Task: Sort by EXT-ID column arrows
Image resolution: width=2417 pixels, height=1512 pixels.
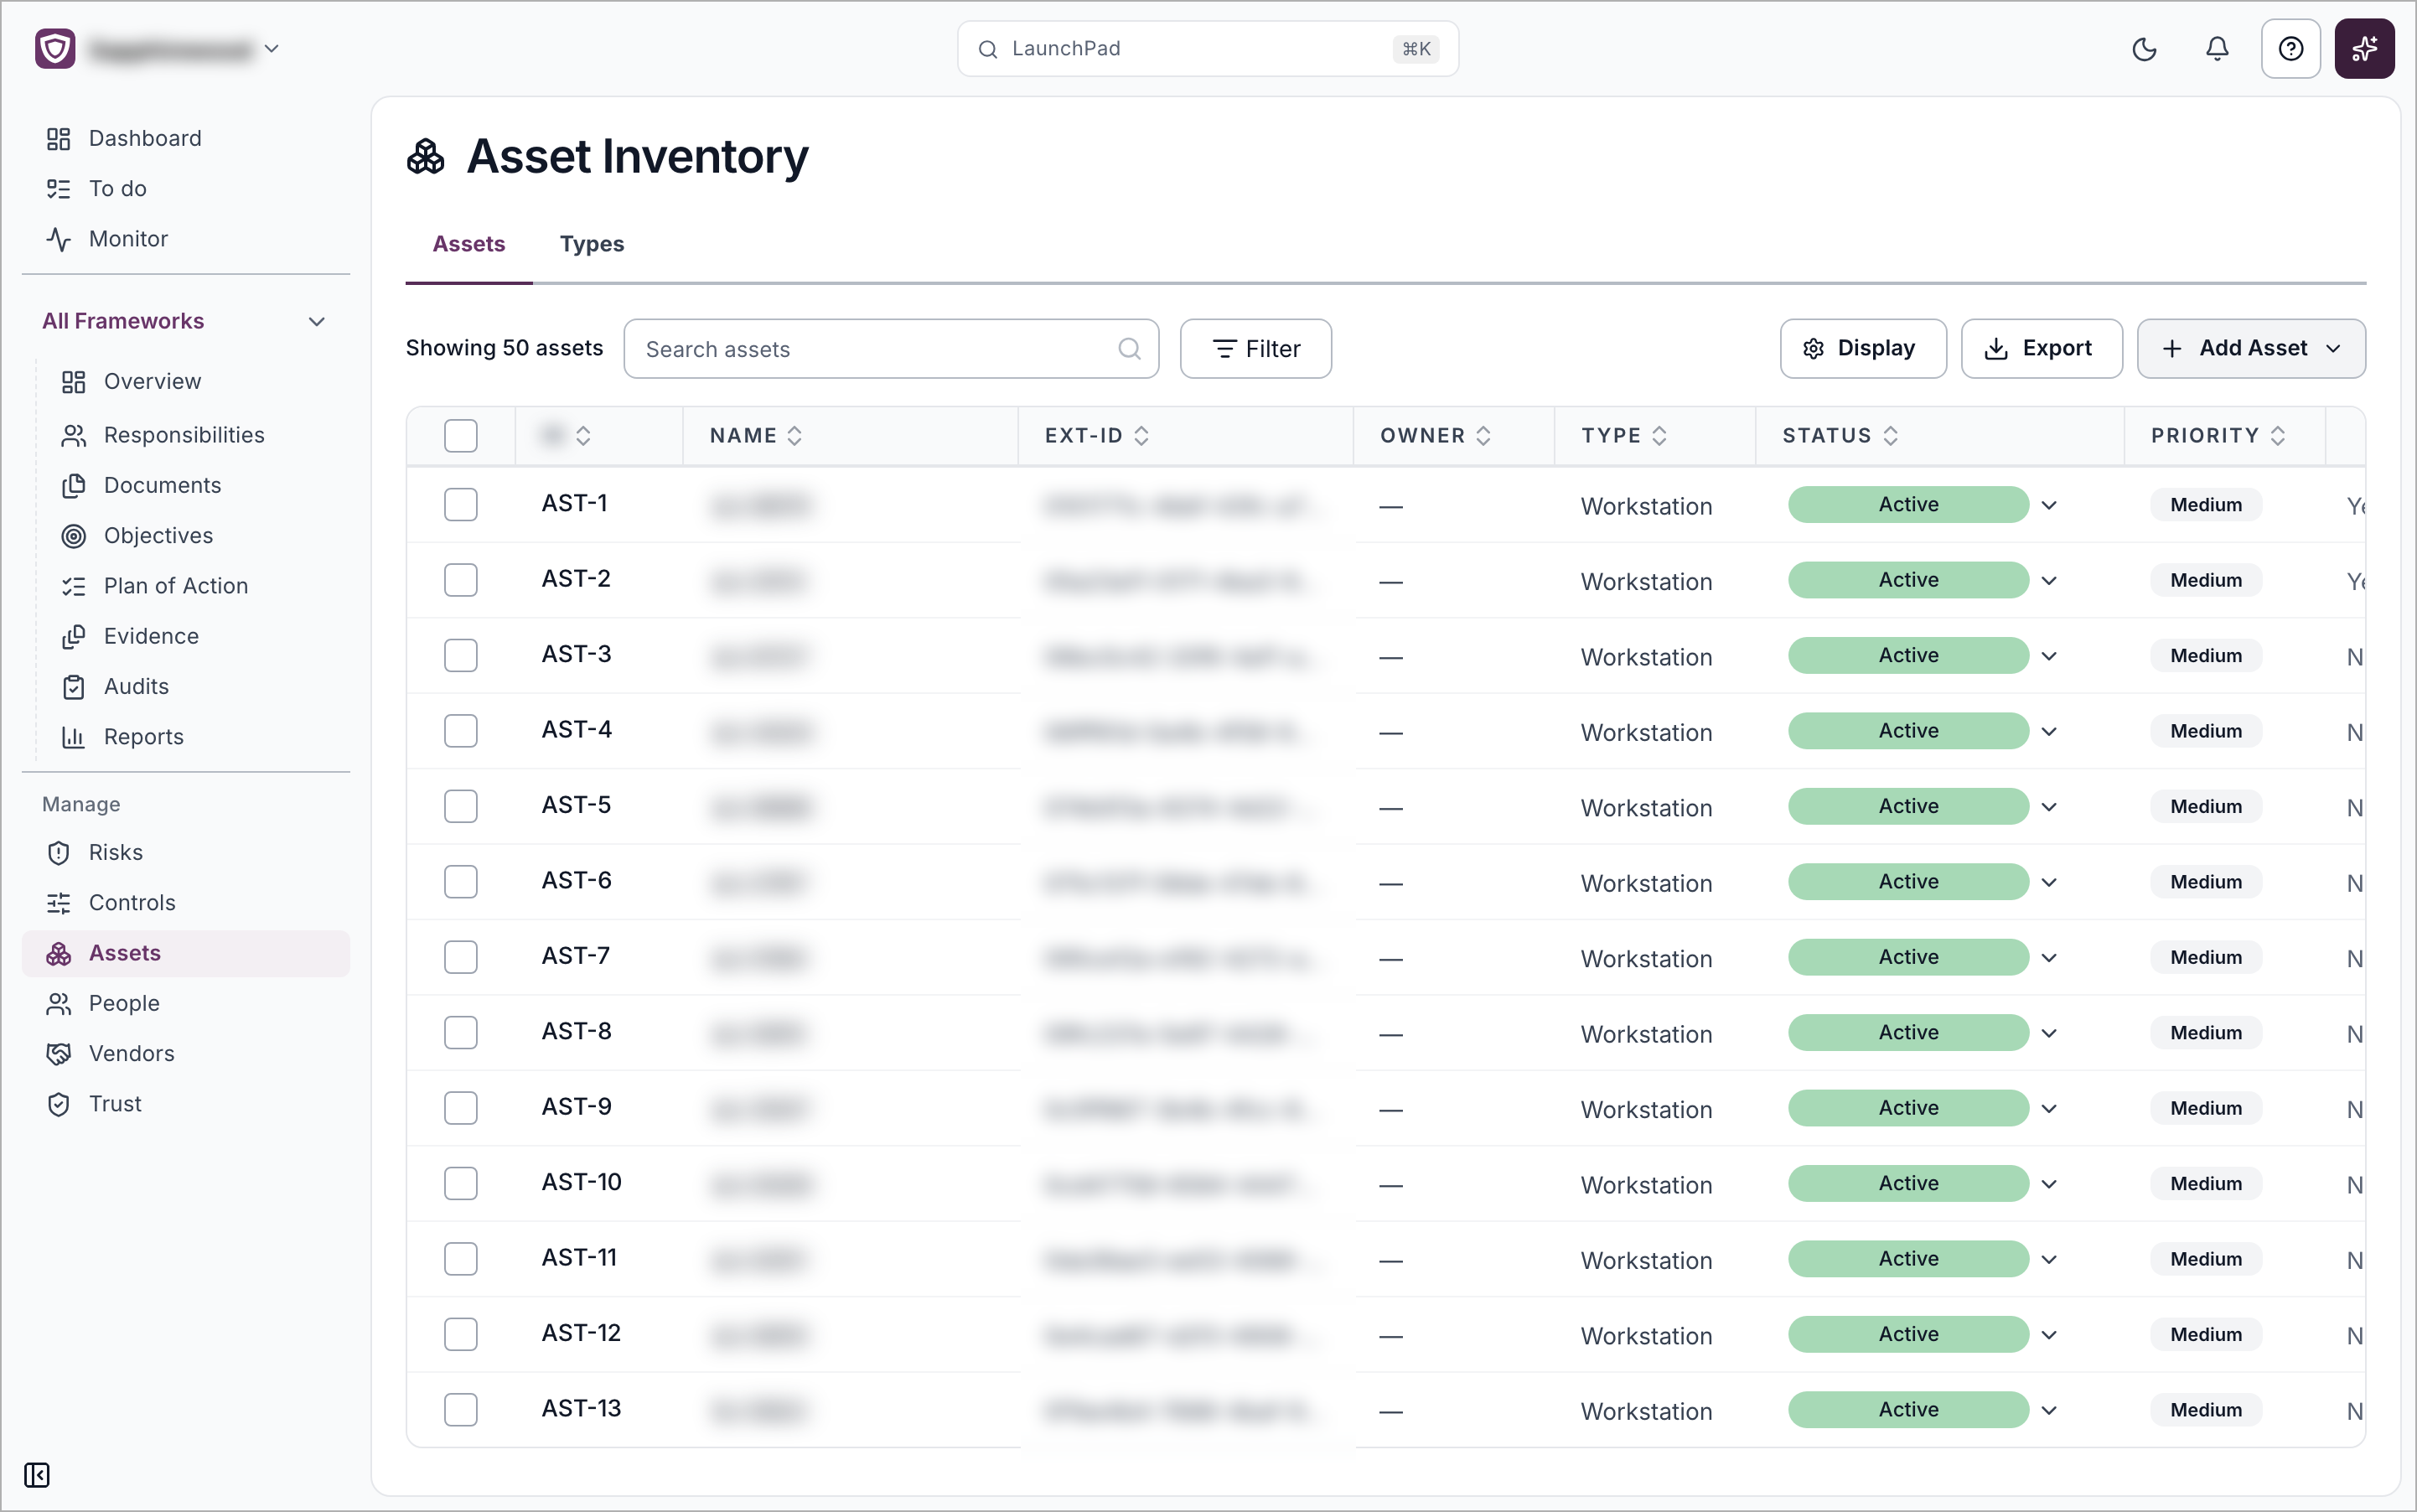Action: tap(1141, 436)
